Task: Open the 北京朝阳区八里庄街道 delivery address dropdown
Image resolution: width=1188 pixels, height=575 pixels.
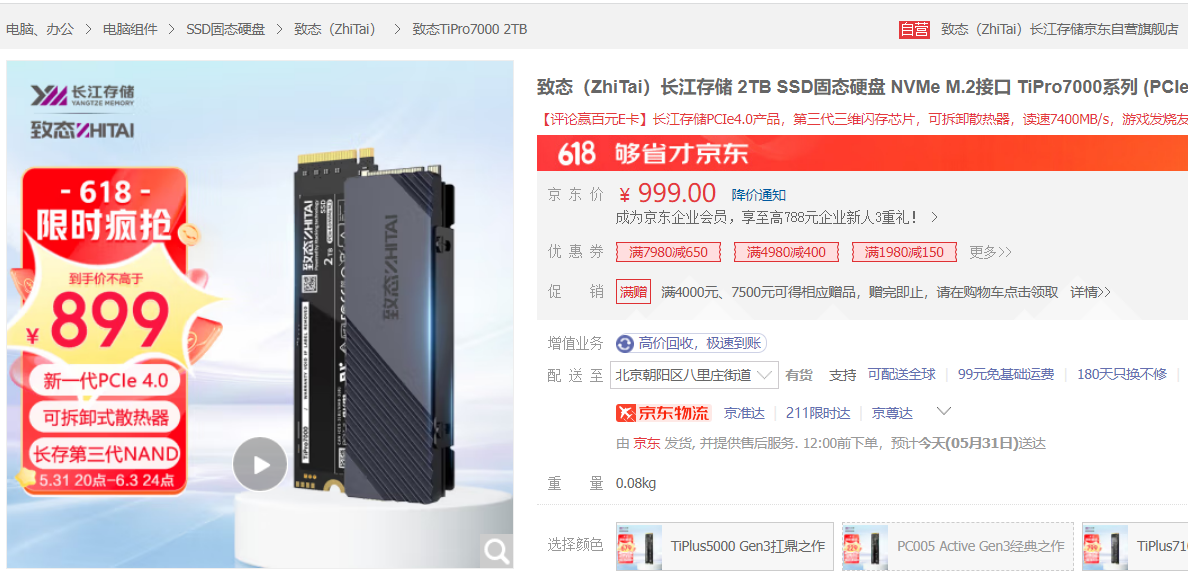Action: [x=695, y=374]
